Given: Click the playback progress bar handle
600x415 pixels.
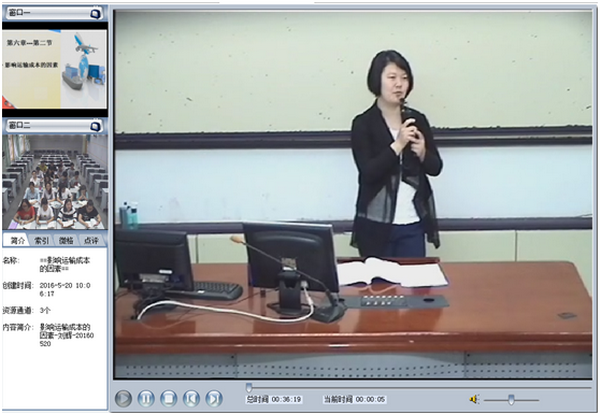Looking at the screenshot, I should coord(249,387).
